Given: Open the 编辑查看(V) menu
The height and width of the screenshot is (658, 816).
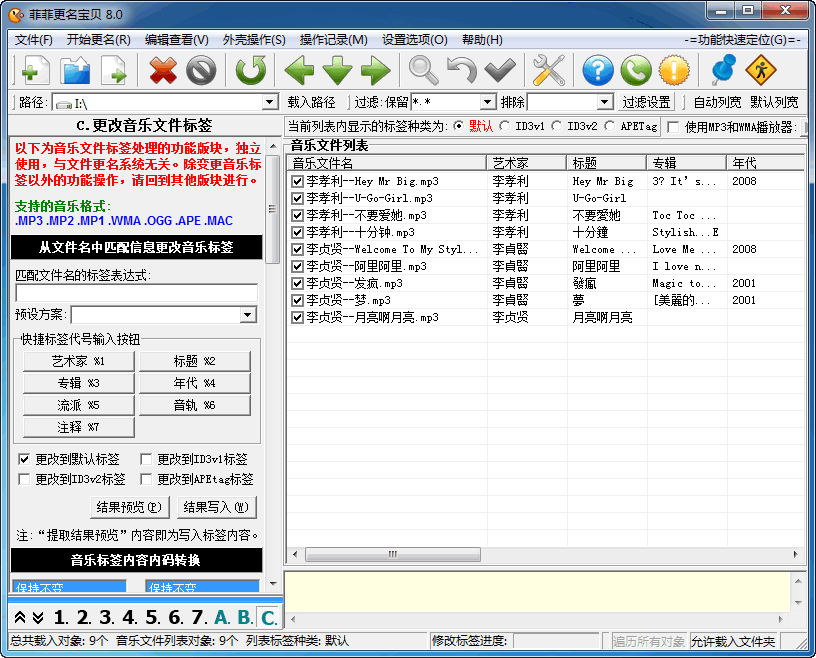Looking at the screenshot, I should pos(177,40).
